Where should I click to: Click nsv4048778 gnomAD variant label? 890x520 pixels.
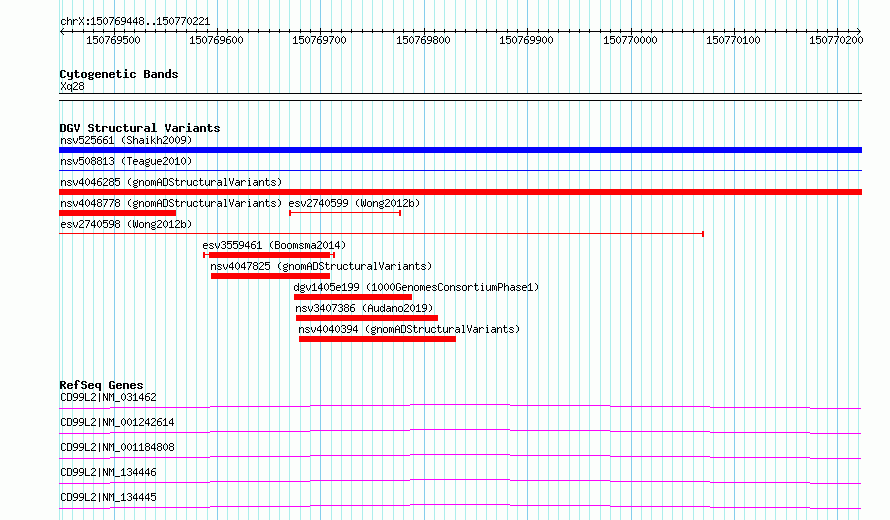point(171,203)
